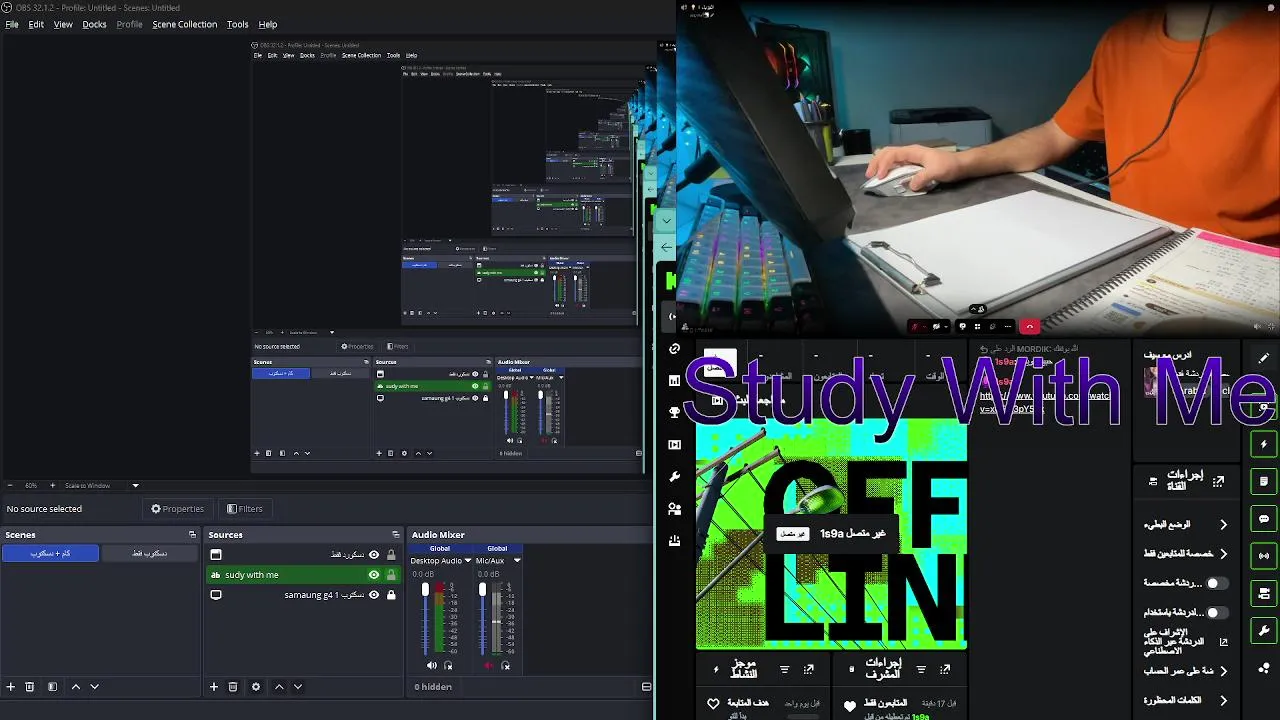This screenshot has height=720, width=1280.
Task: Move source up in Sources toolbar
Action: pos(279,687)
